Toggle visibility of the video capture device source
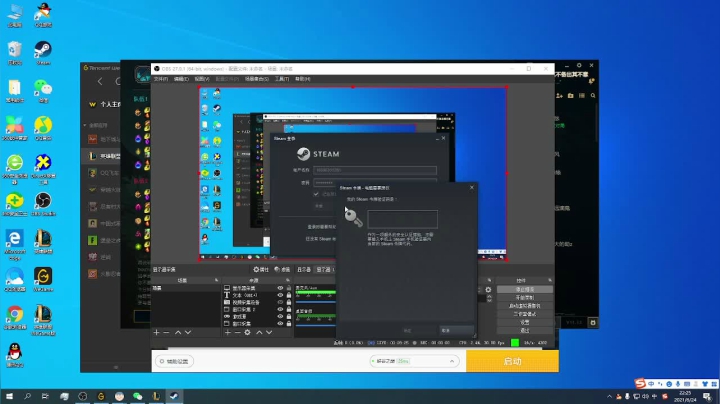Image resolution: width=720 pixels, height=404 pixels. (280, 303)
